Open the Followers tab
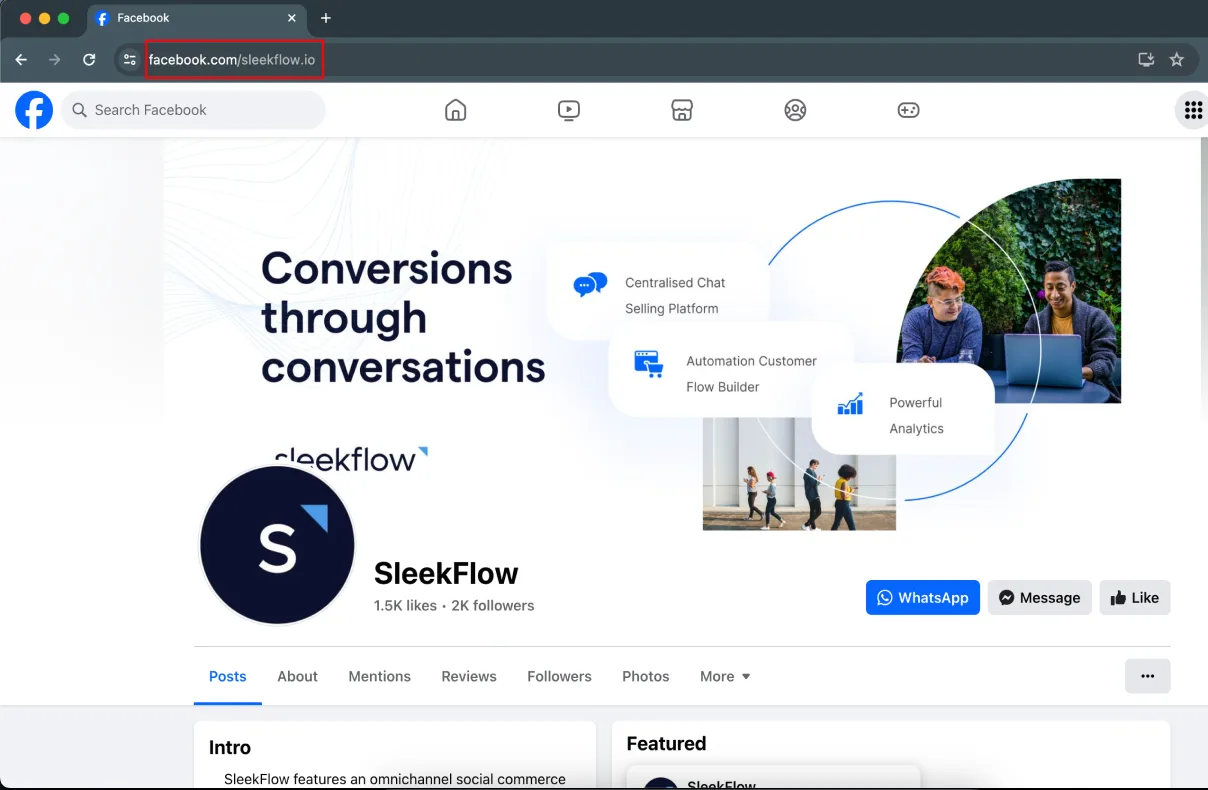This screenshot has height=790, width=1208. pos(559,676)
